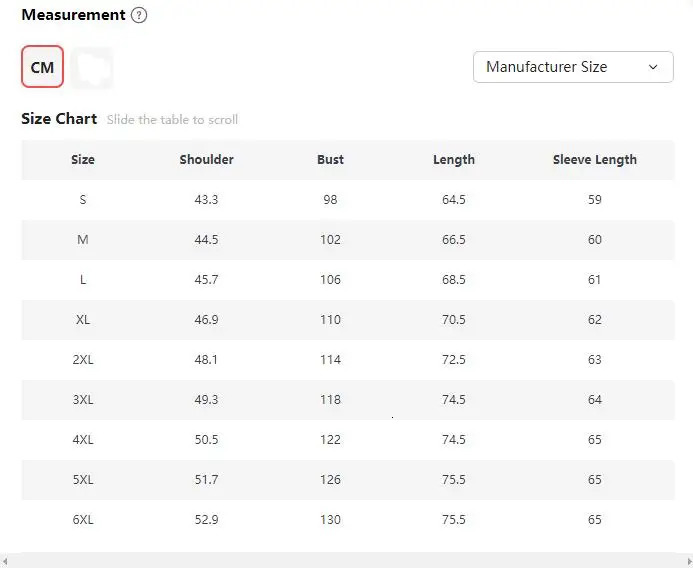The height and width of the screenshot is (568, 693).
Task: Select the CM unit toggle
Action: (42, 67)
